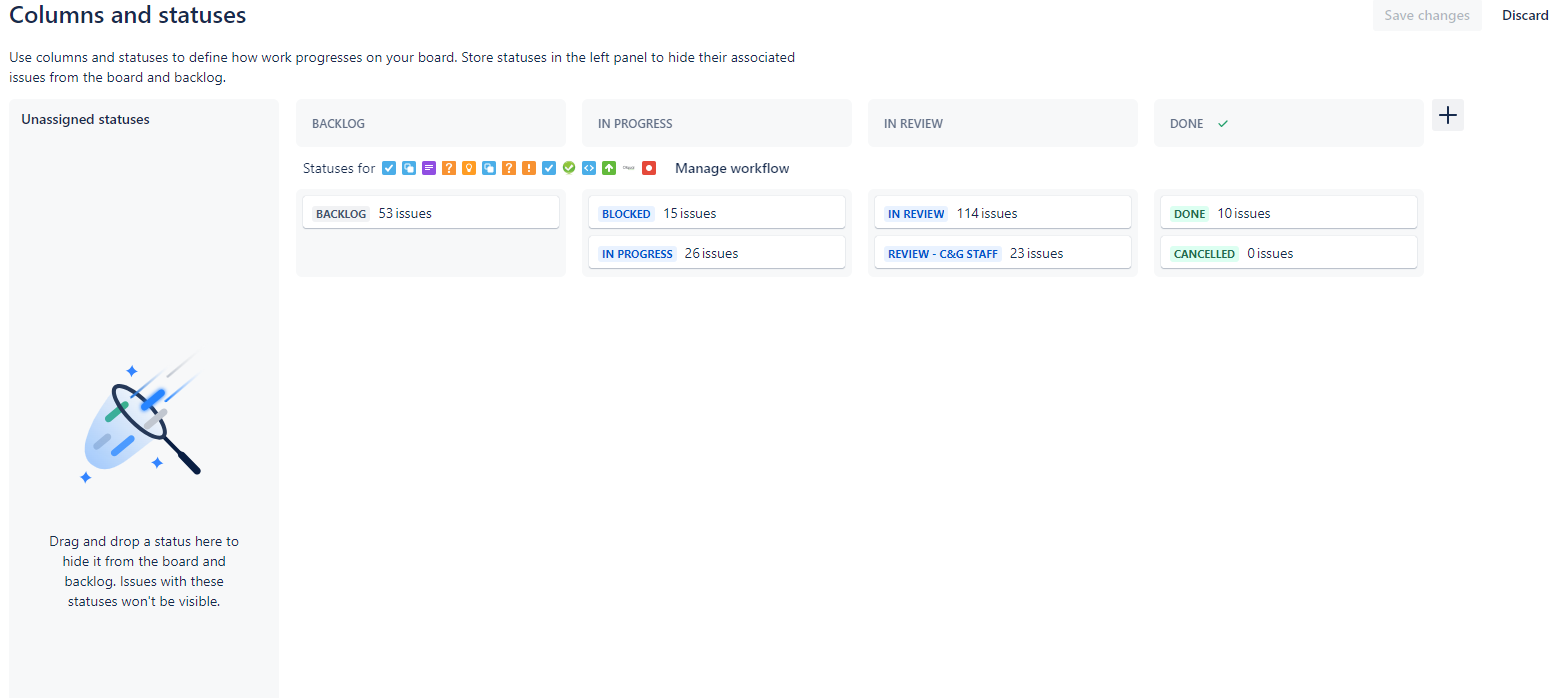The width and height of the screenshot is (1552, 698).
Task: Click the 'Statuses for' label
Action: [x=339, y=168]
